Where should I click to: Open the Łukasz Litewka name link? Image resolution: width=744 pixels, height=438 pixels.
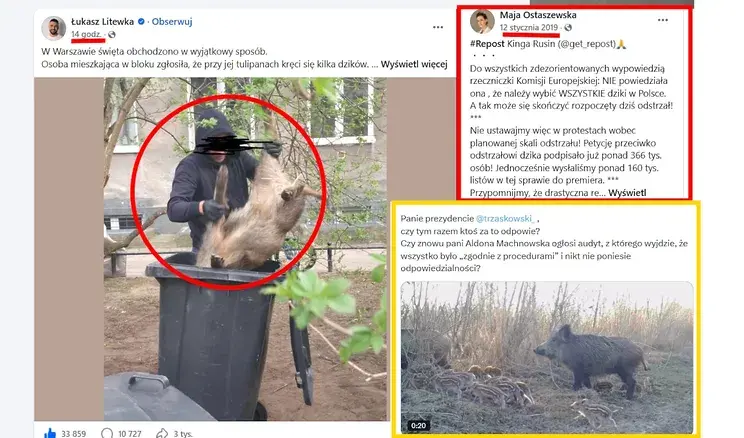pos(102,21)
